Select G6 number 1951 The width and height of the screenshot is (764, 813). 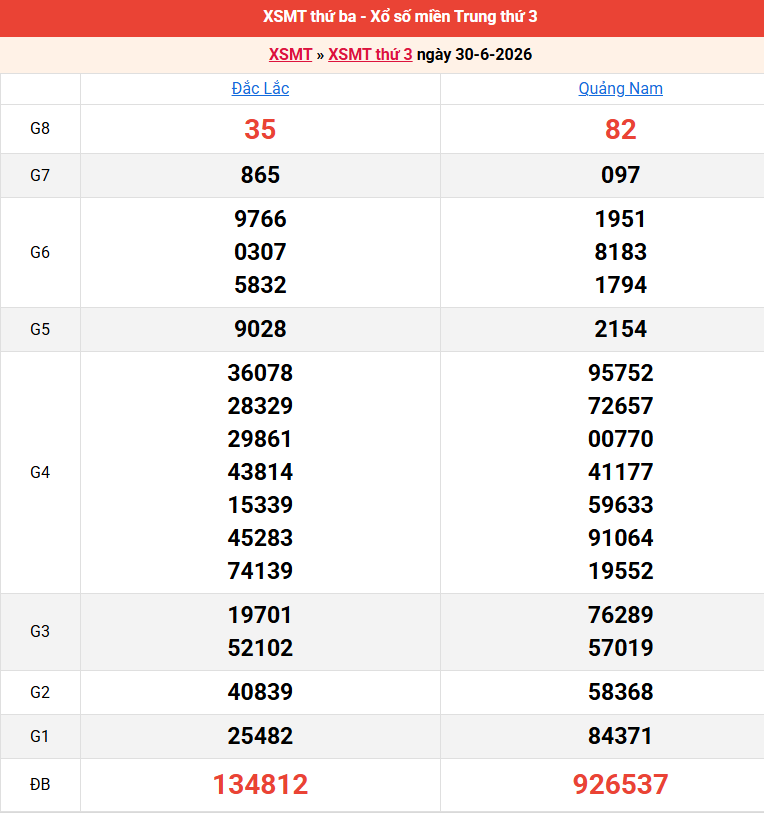[620, 219]
